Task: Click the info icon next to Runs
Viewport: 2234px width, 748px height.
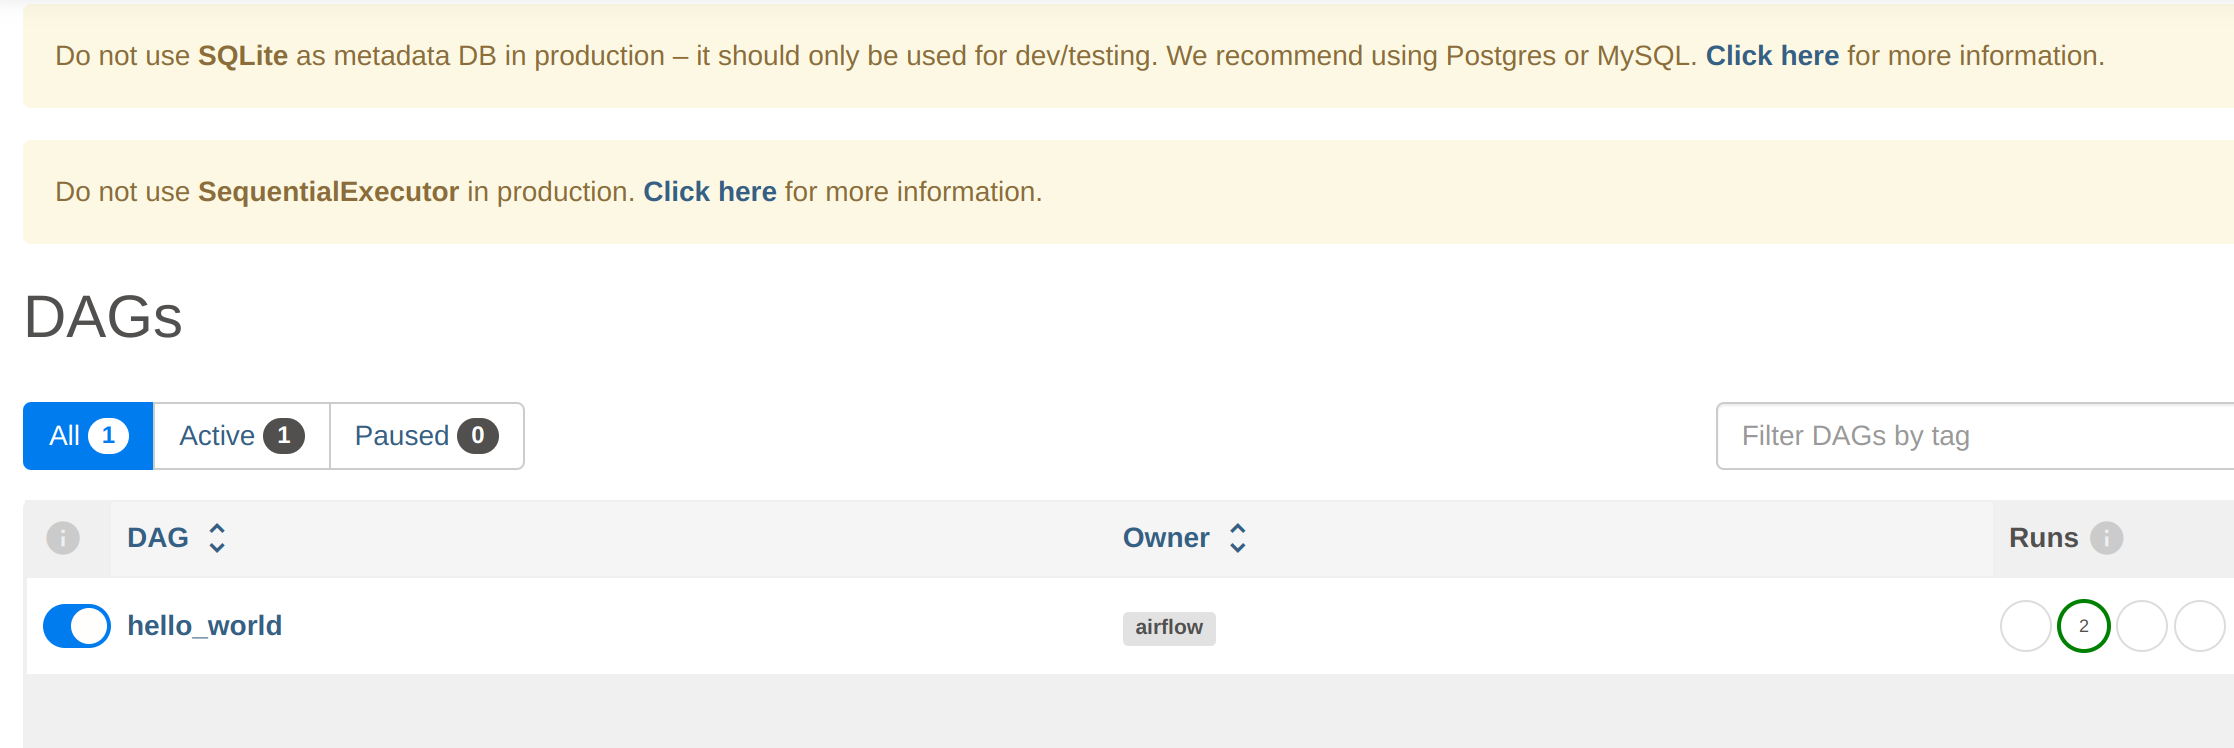Action: (x=2106, y=538)
